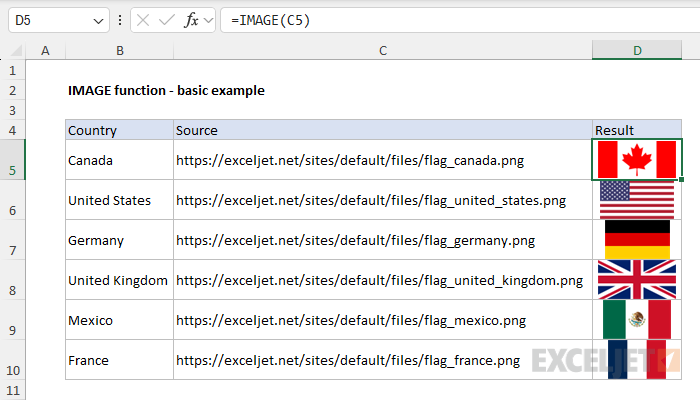Select all cells with corner triangle
The image size is (700, 400).
(16, 50)
